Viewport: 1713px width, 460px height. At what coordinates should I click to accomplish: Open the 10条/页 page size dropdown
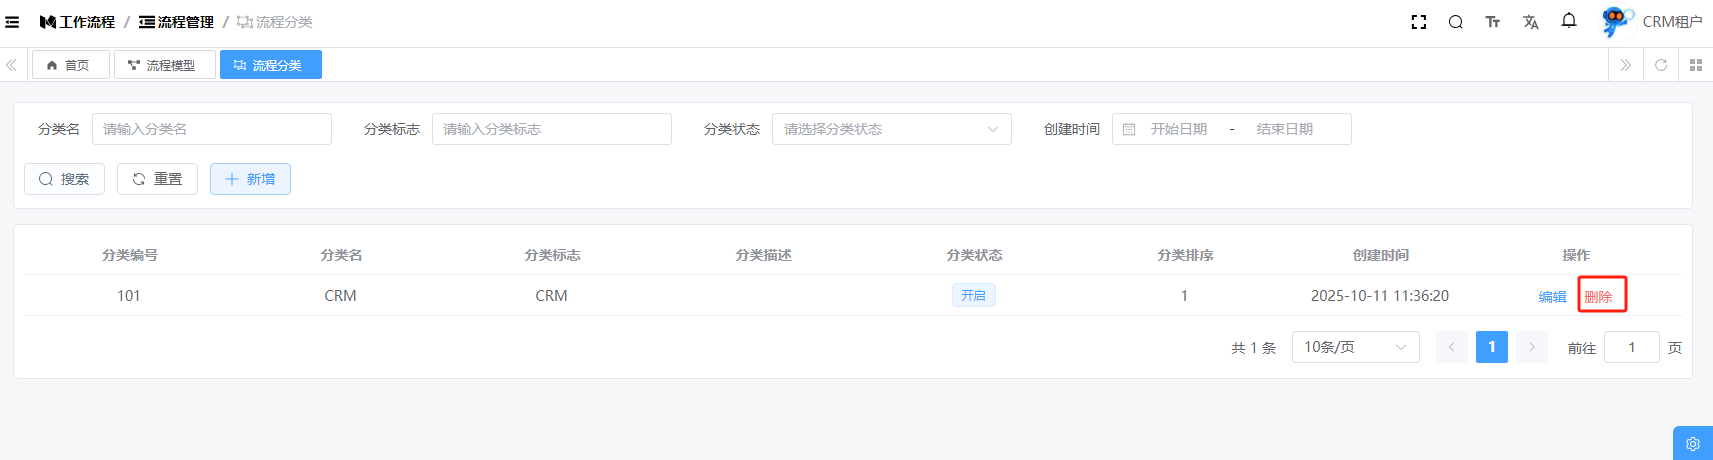pos(1355,347)
